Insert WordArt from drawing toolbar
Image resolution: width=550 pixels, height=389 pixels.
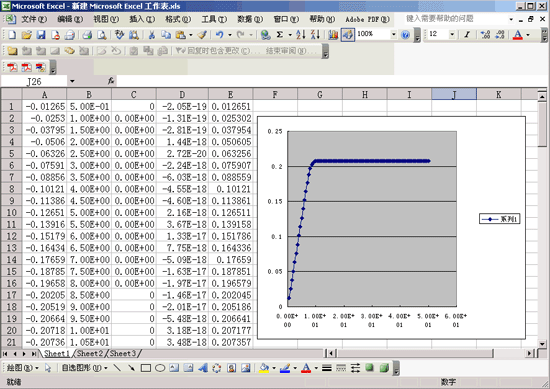[203, 368]
